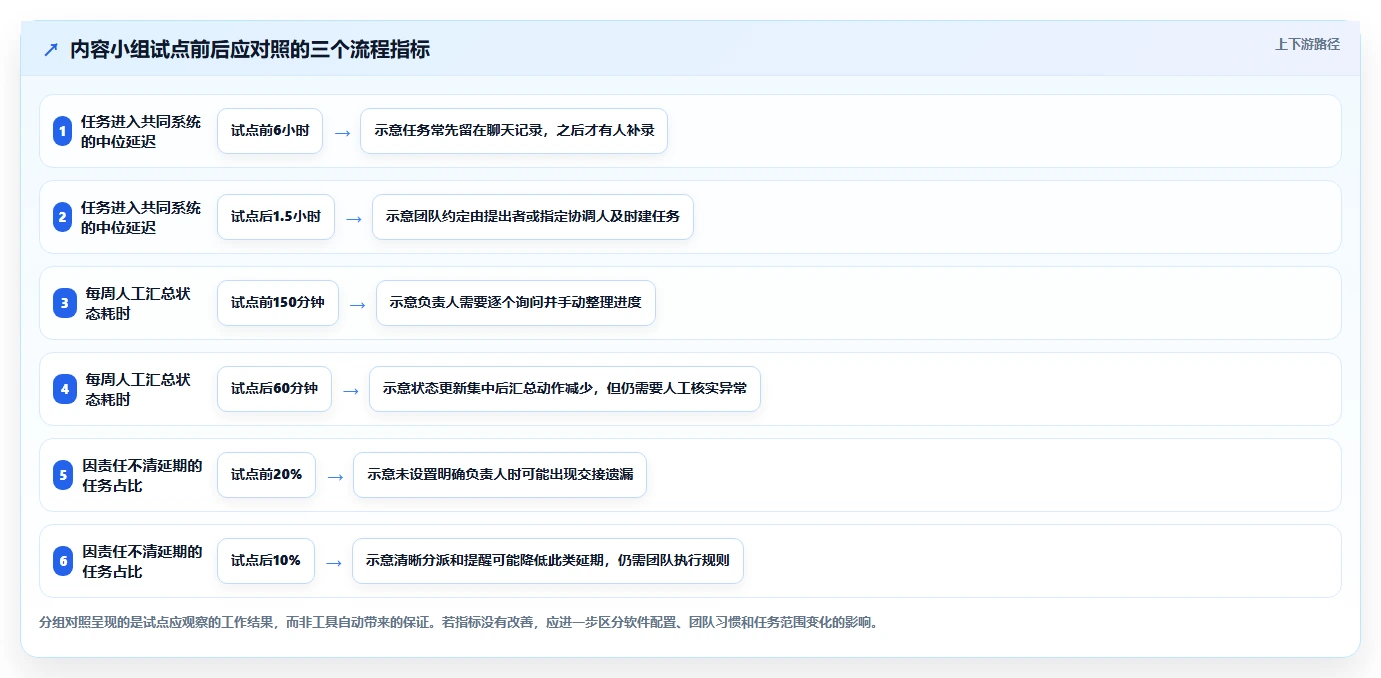
Task: Click the 示意负责人需要逐个询问 description box
Action: point(516,303)
